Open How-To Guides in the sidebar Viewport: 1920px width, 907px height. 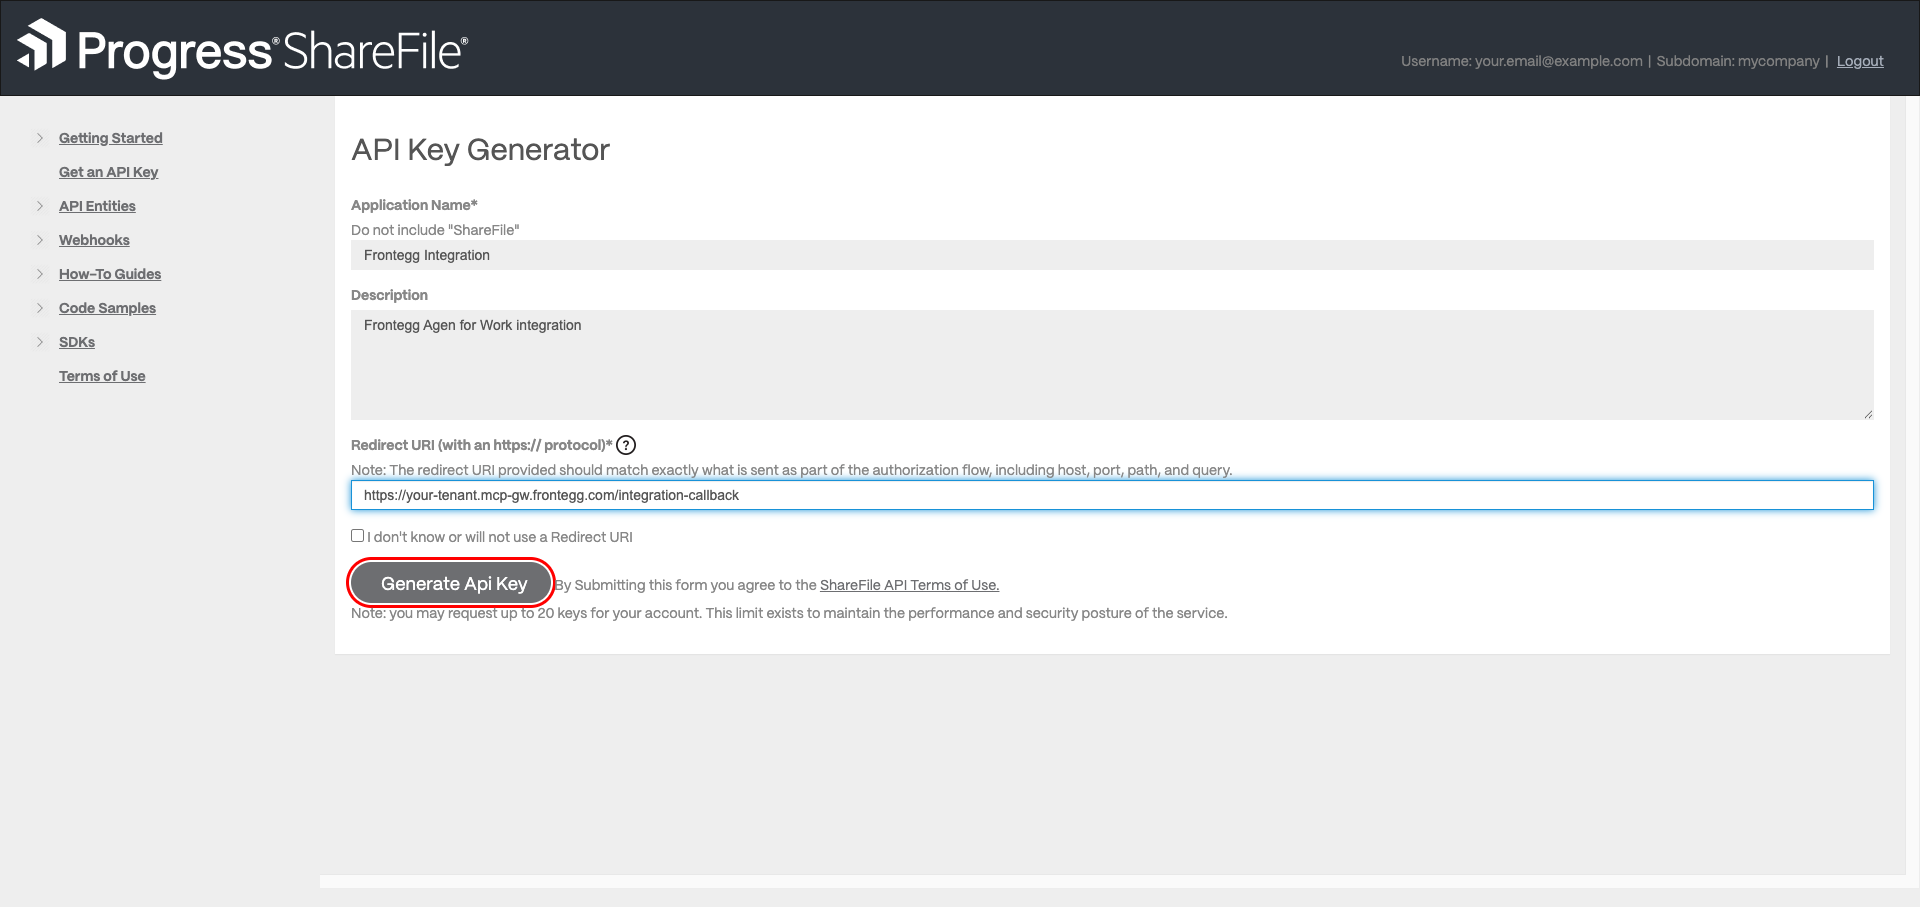click(110, 274)
